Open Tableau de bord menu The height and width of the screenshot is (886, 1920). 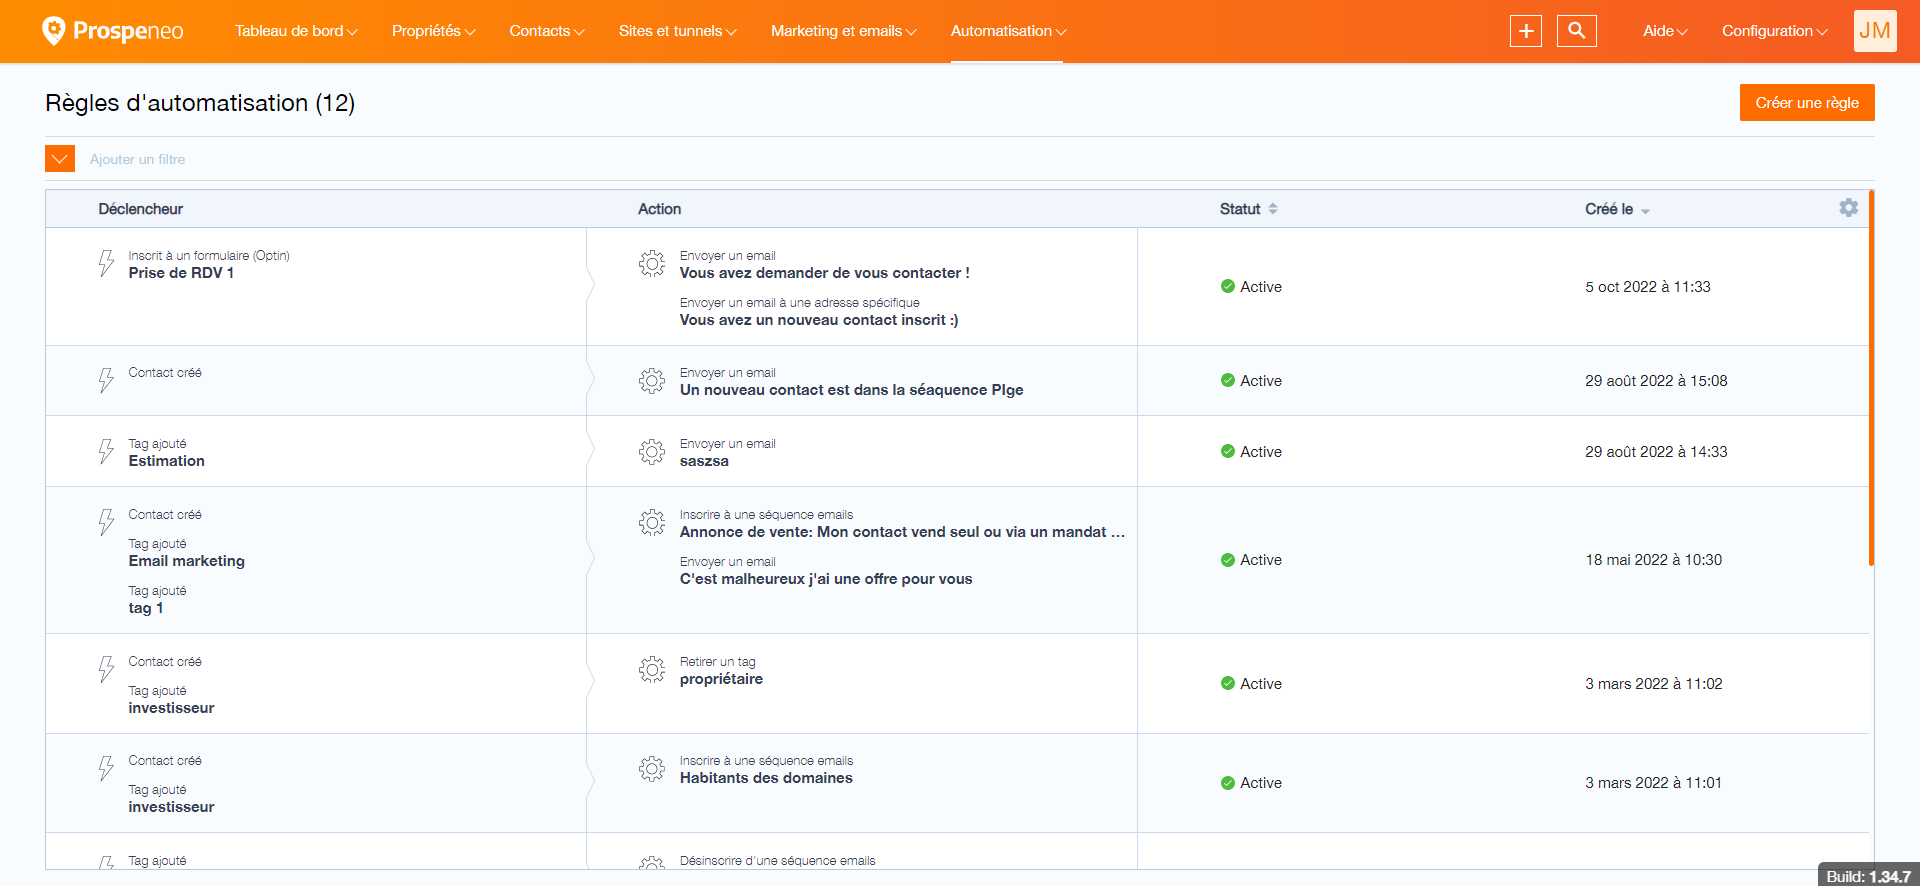[x=296, y=31]
